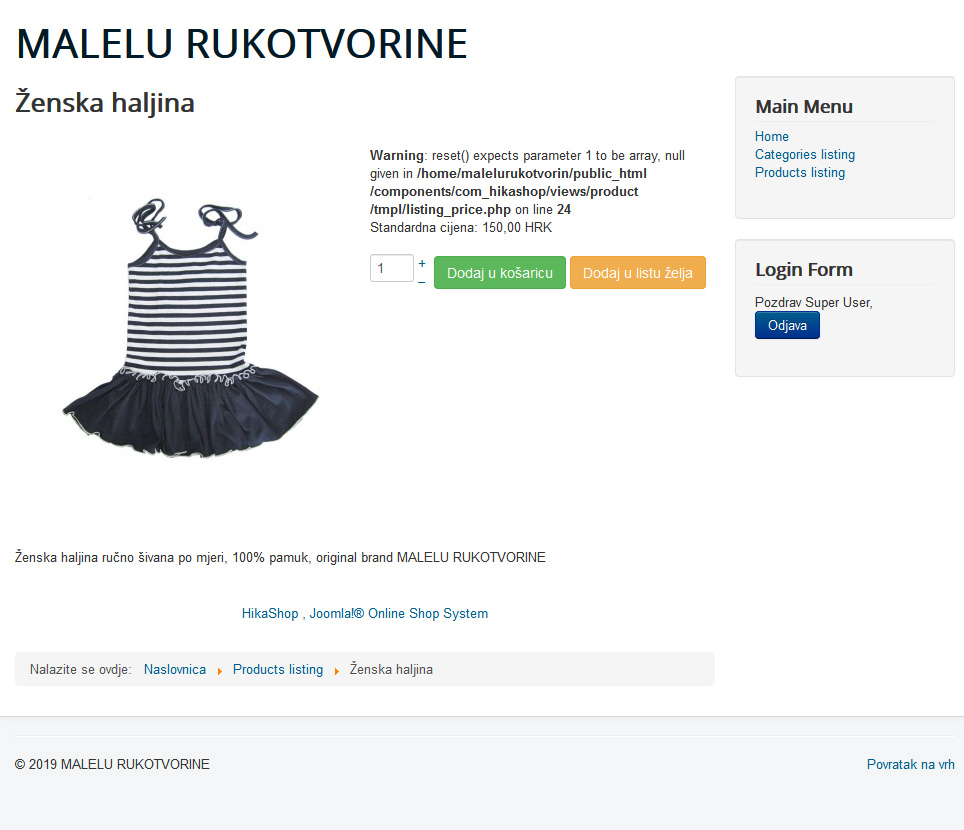
Task: Open Products listing in the breadcrumb
Action: (x=278, y=670)
